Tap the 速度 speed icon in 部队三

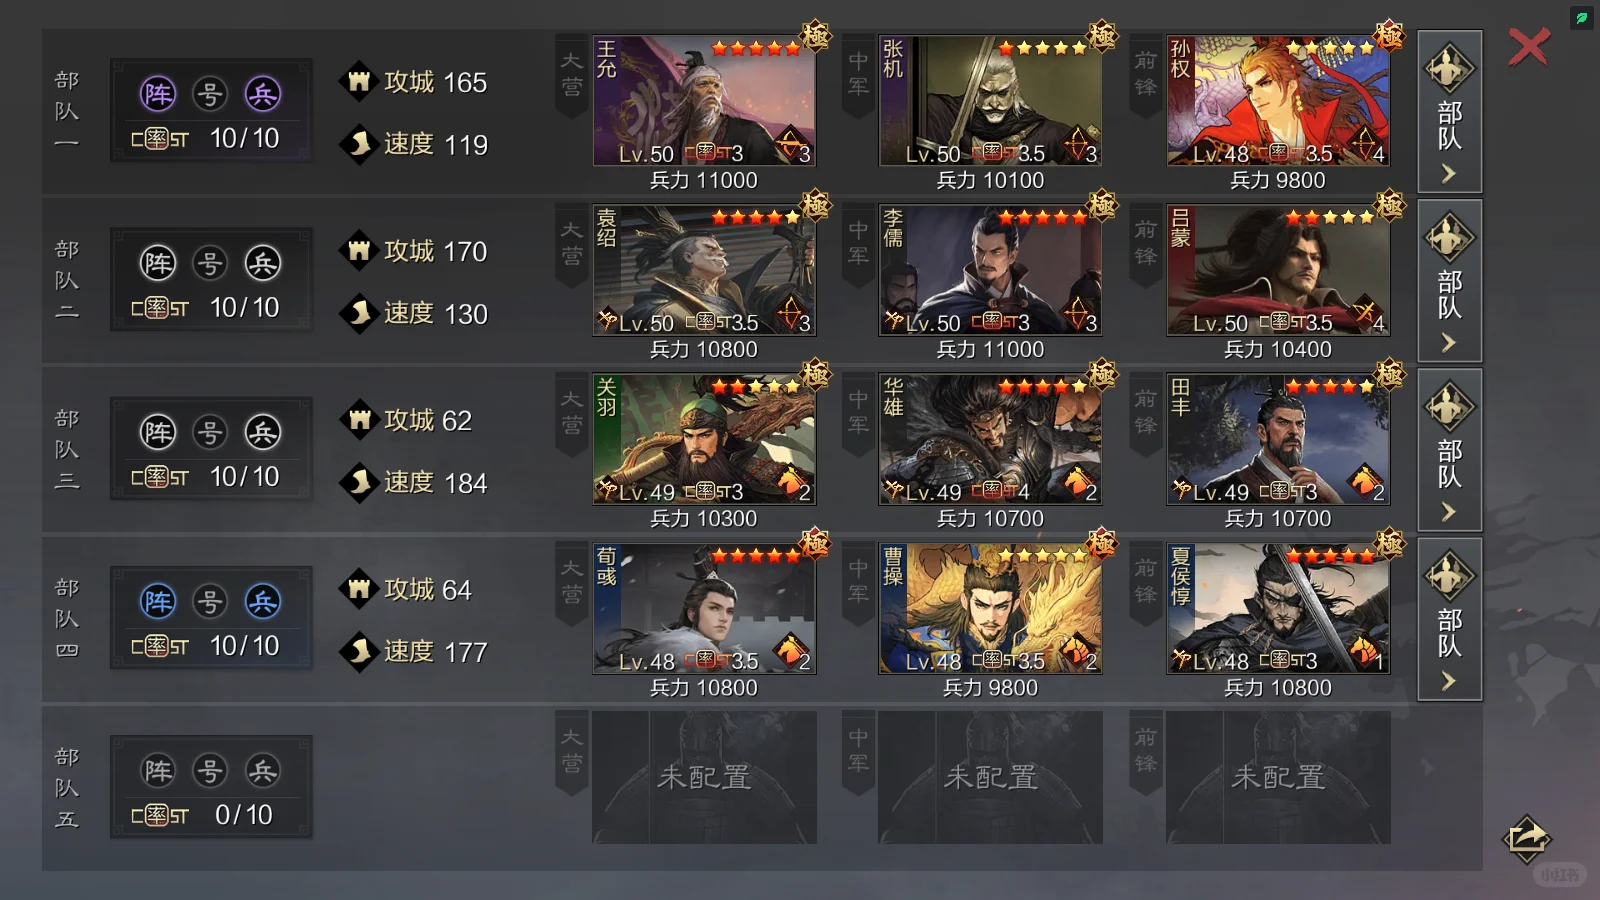coord(359,482)
